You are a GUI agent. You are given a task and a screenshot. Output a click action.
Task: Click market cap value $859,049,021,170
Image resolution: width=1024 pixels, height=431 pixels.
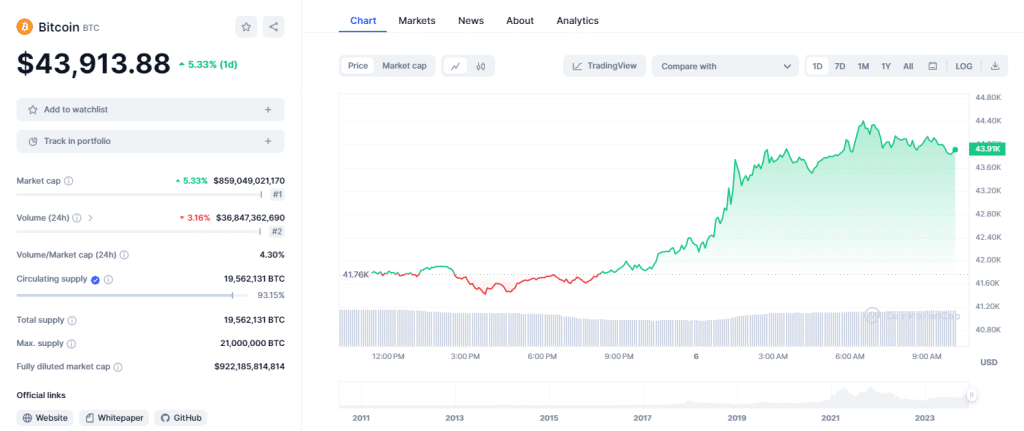click(x=249, y=181)
